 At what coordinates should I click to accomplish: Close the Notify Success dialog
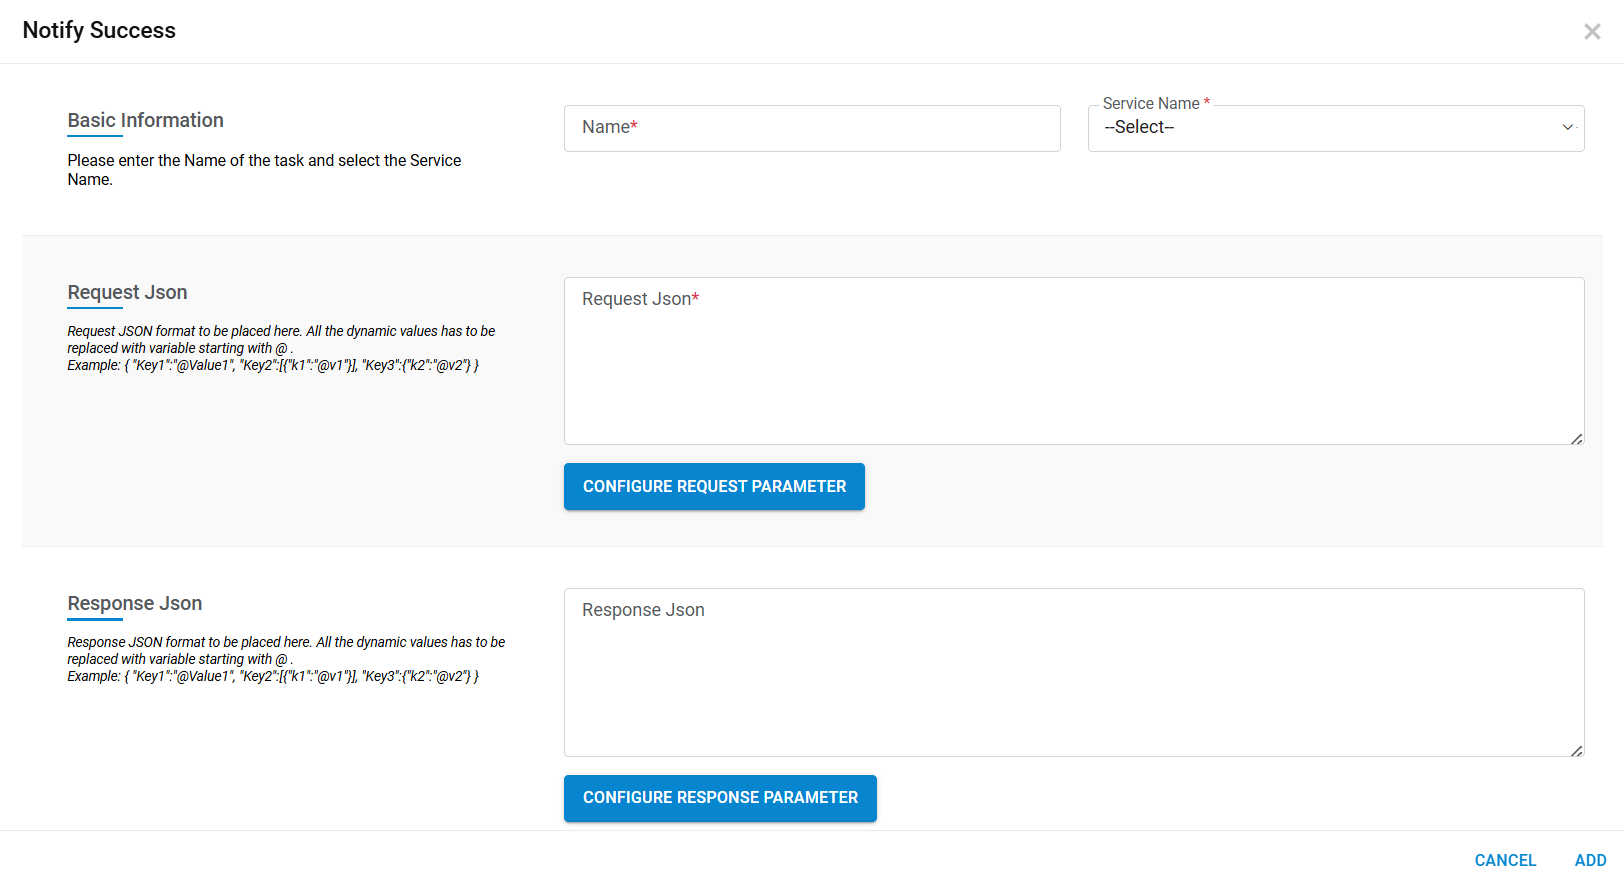pyautogui.click(x=1592, y=32)
